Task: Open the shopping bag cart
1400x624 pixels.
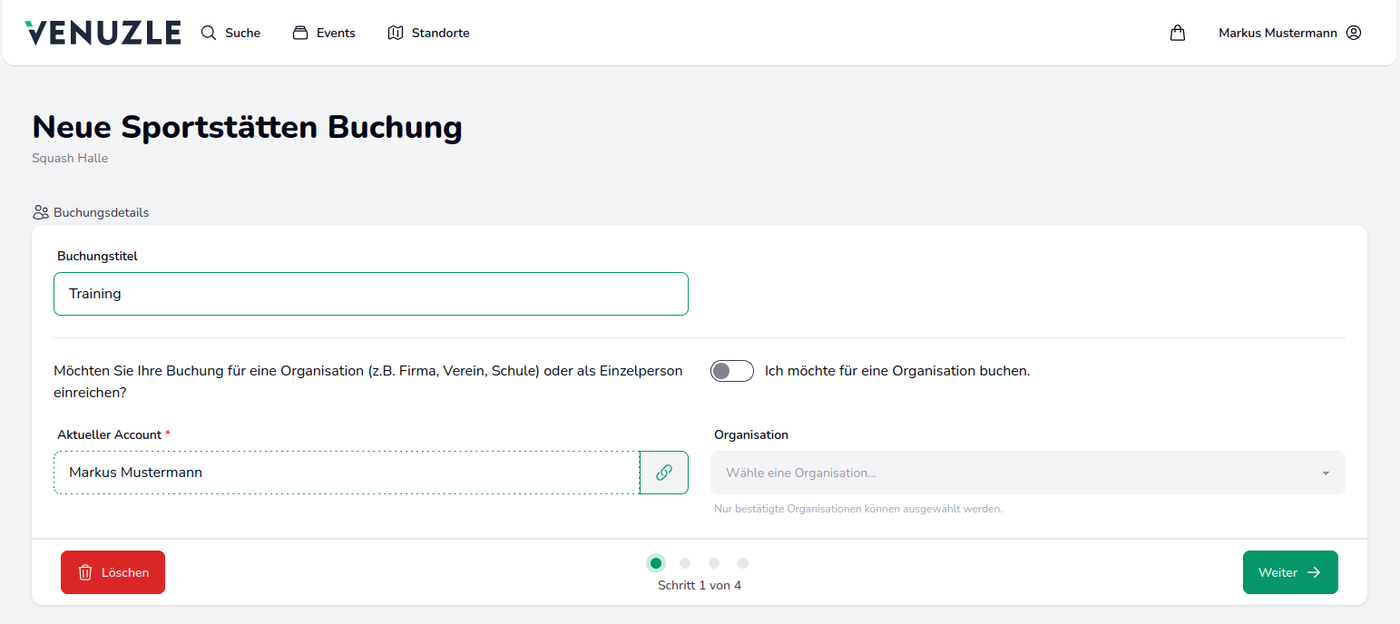Action: tap(1177, 33)
